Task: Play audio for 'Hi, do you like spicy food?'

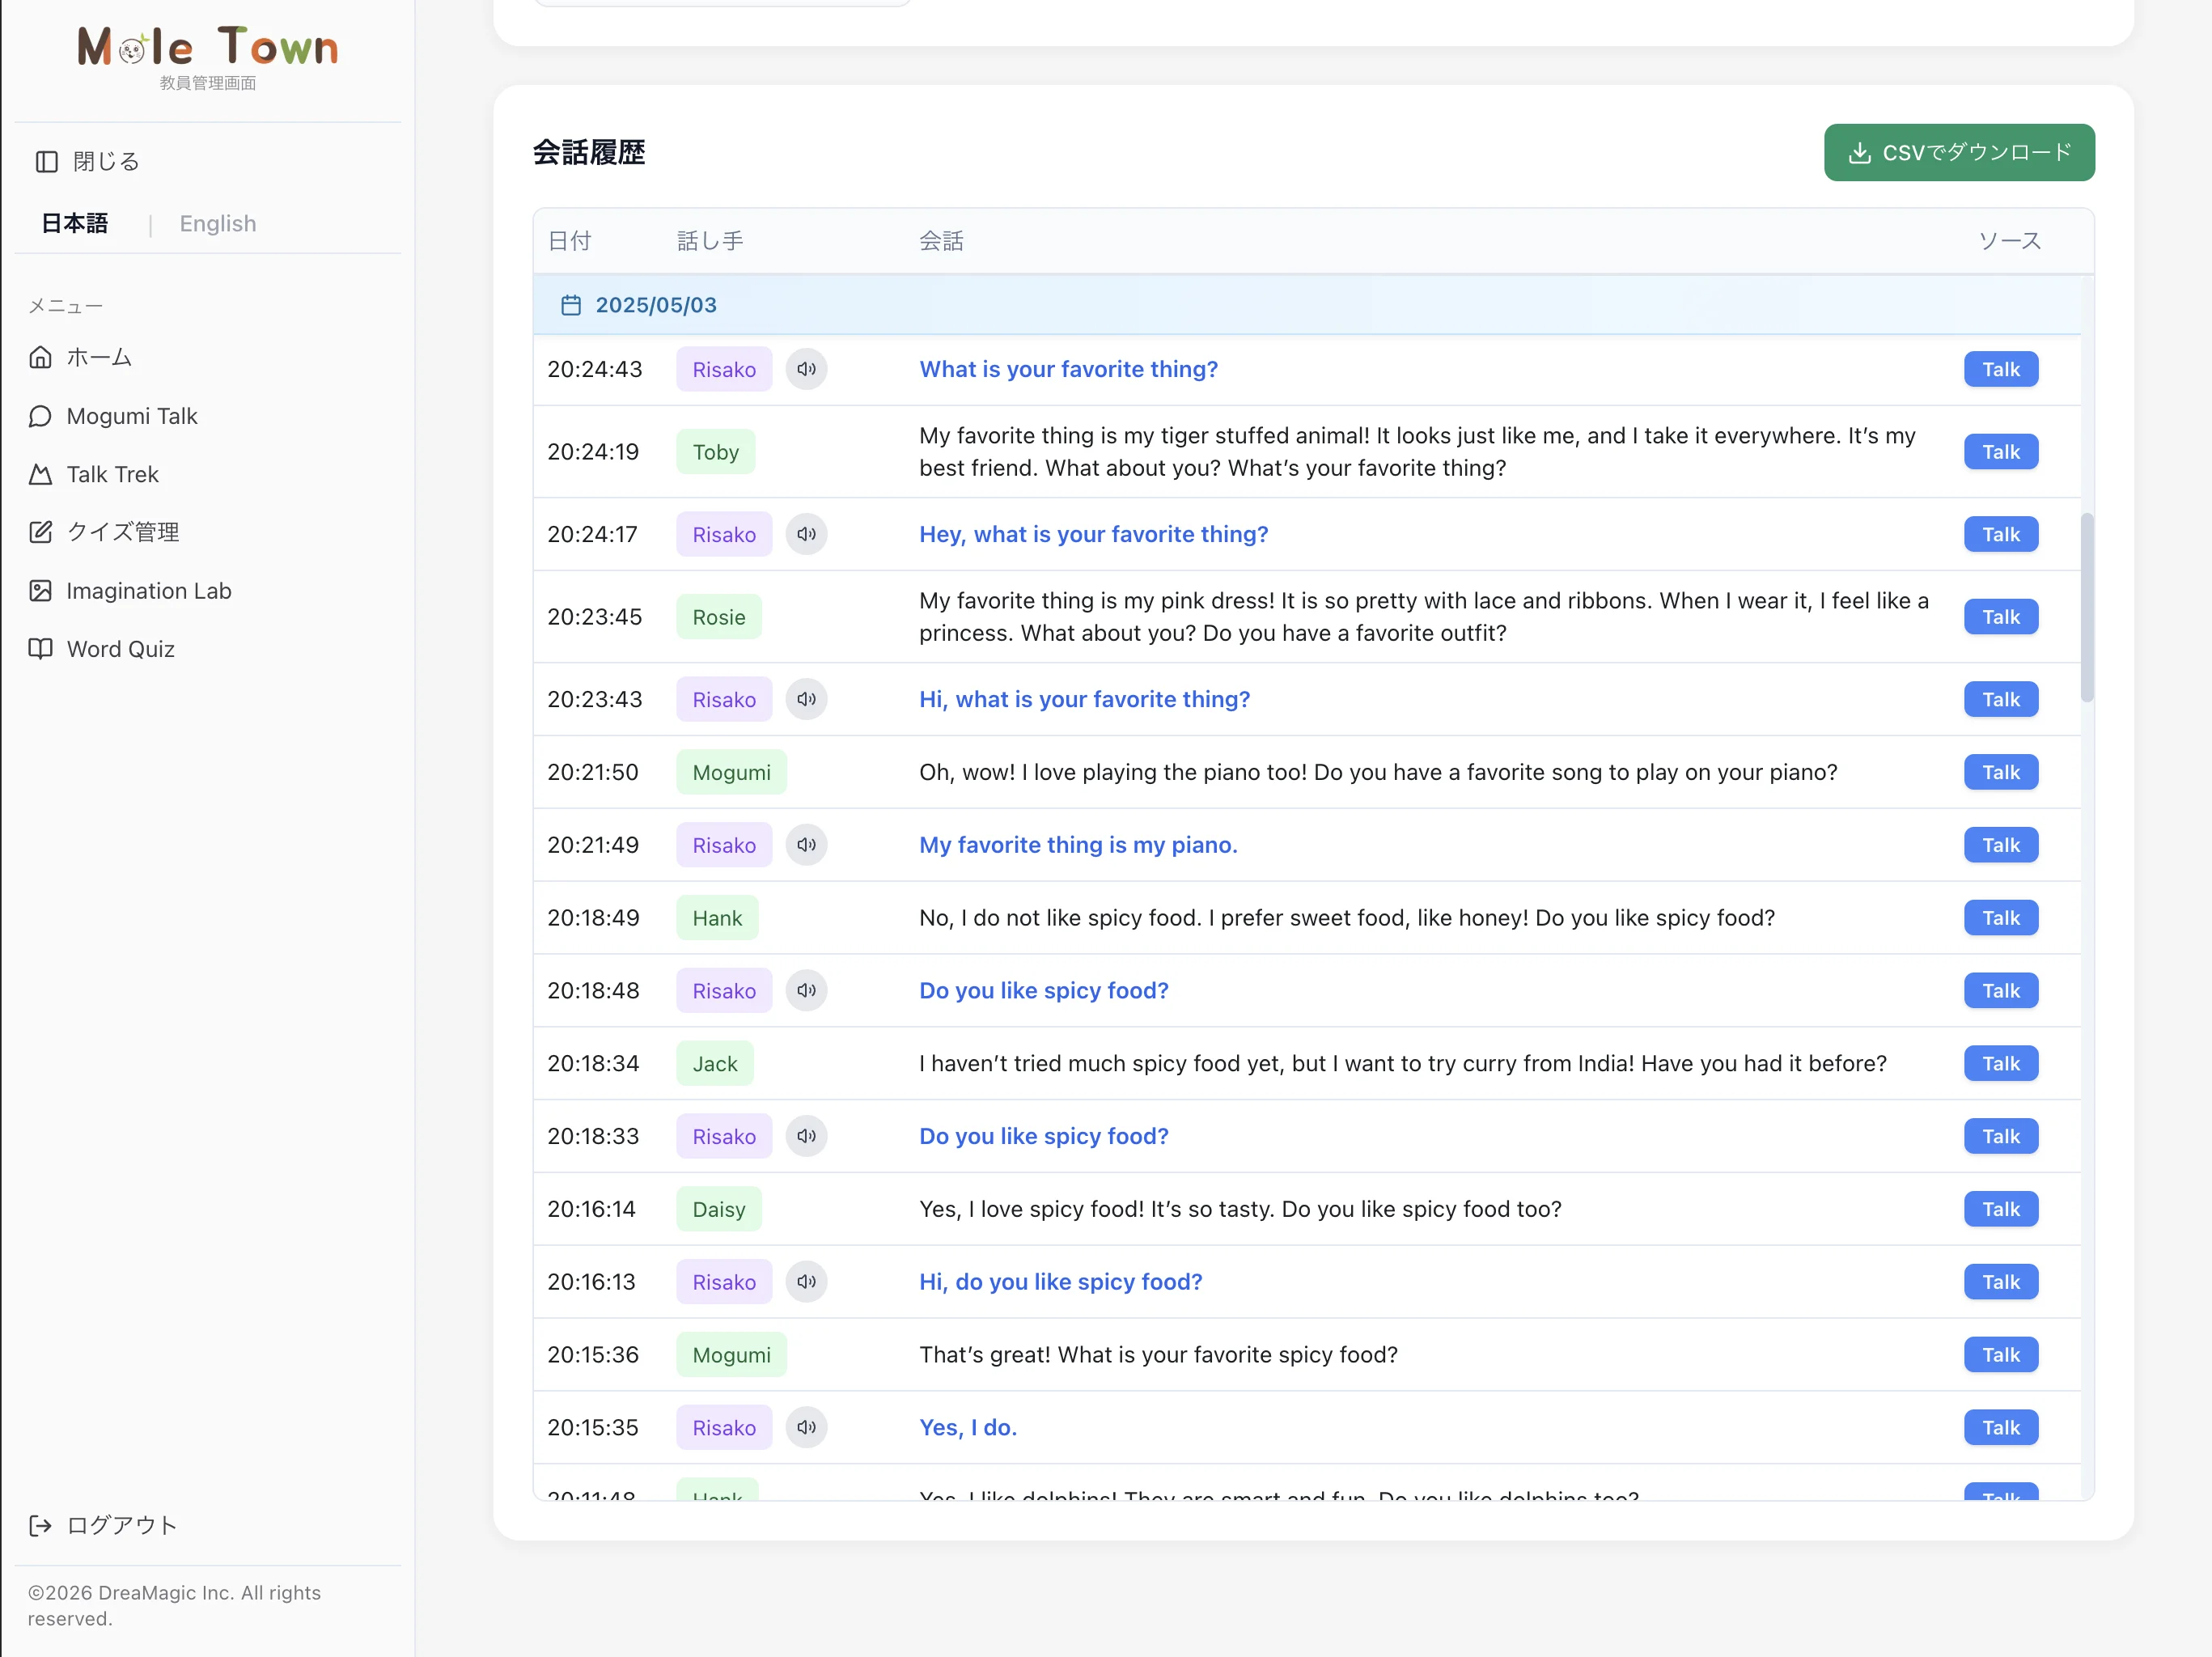Action: [806, 1282]
